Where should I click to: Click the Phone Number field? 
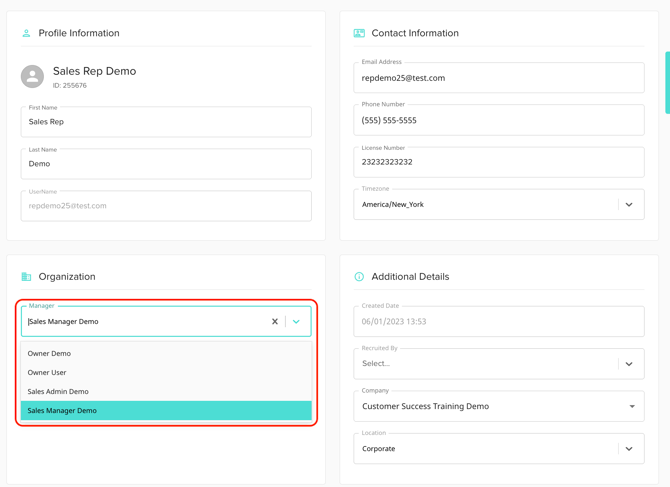(498, 120)
